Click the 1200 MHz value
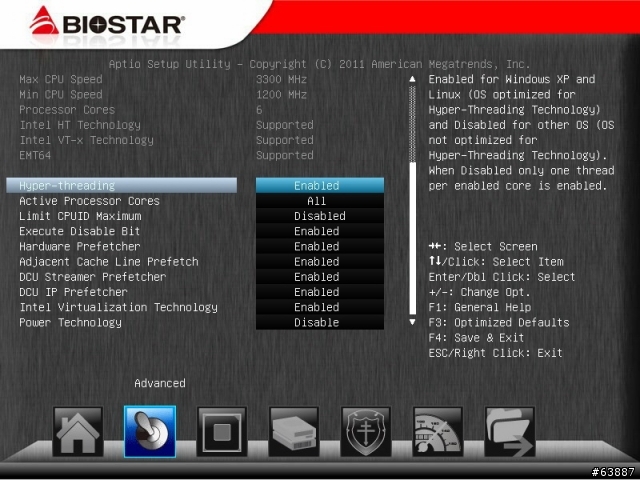 point(282,94)
